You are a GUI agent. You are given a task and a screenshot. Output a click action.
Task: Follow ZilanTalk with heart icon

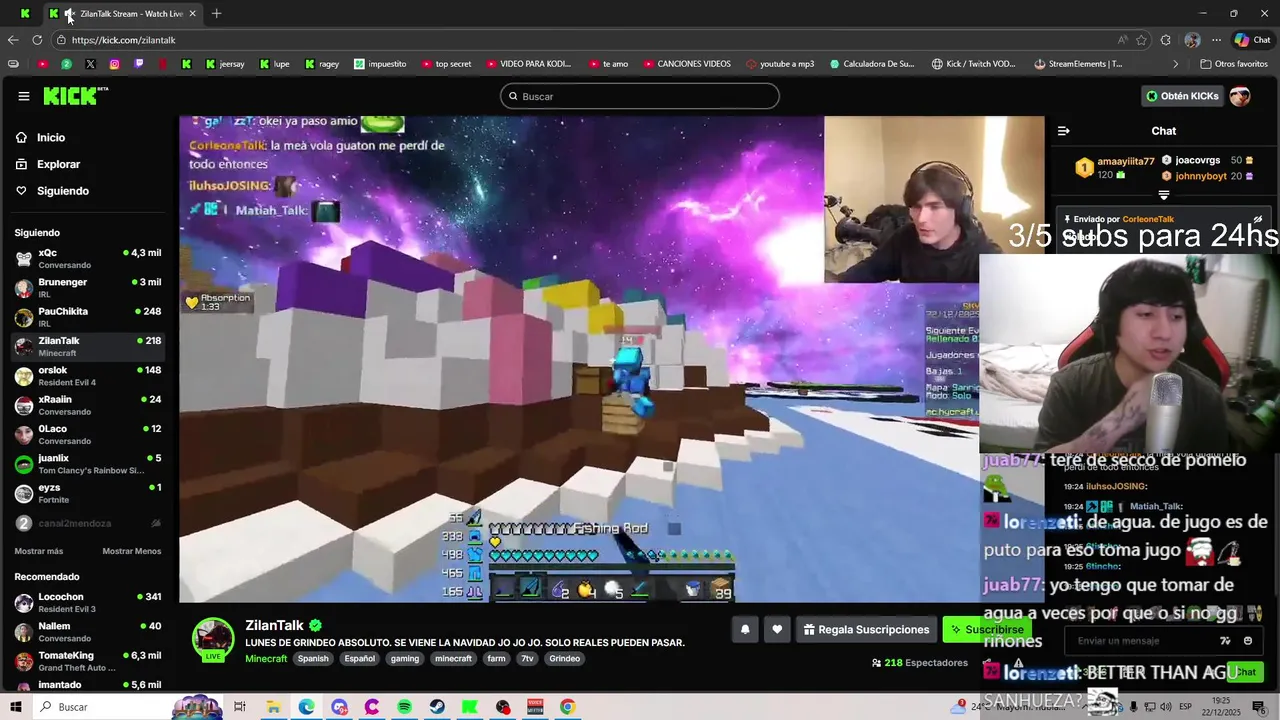click(x=777, y=629)
